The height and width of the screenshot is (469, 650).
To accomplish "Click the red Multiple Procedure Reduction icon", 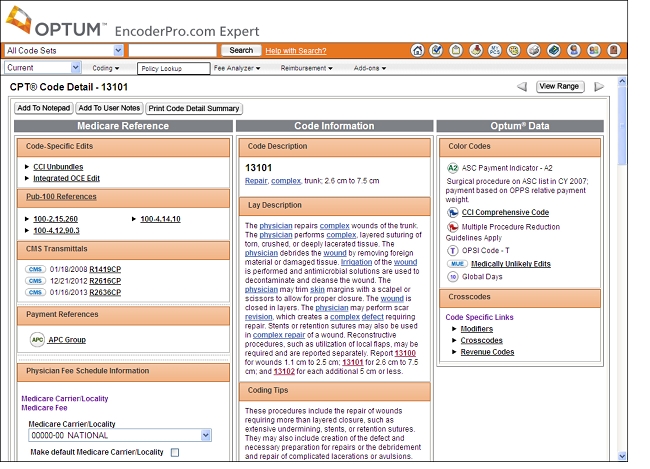I will point(452,227).
